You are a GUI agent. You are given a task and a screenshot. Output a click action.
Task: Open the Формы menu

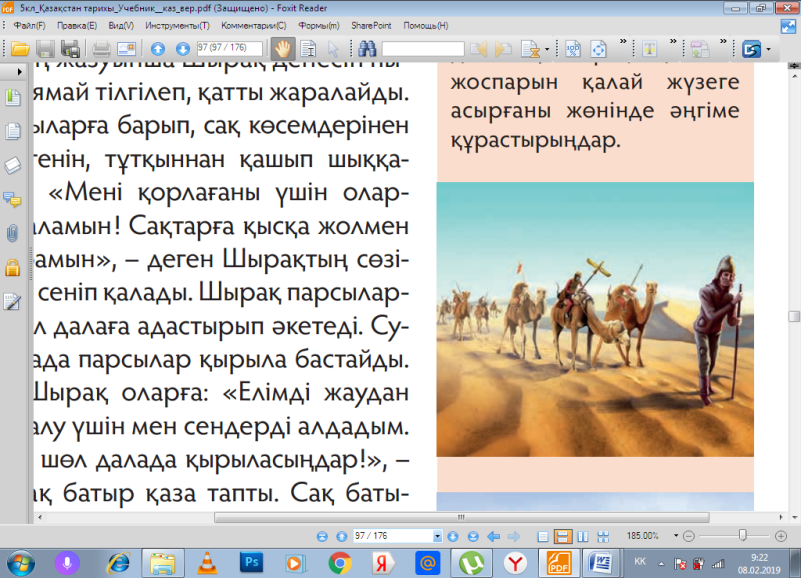pos(319,26)
